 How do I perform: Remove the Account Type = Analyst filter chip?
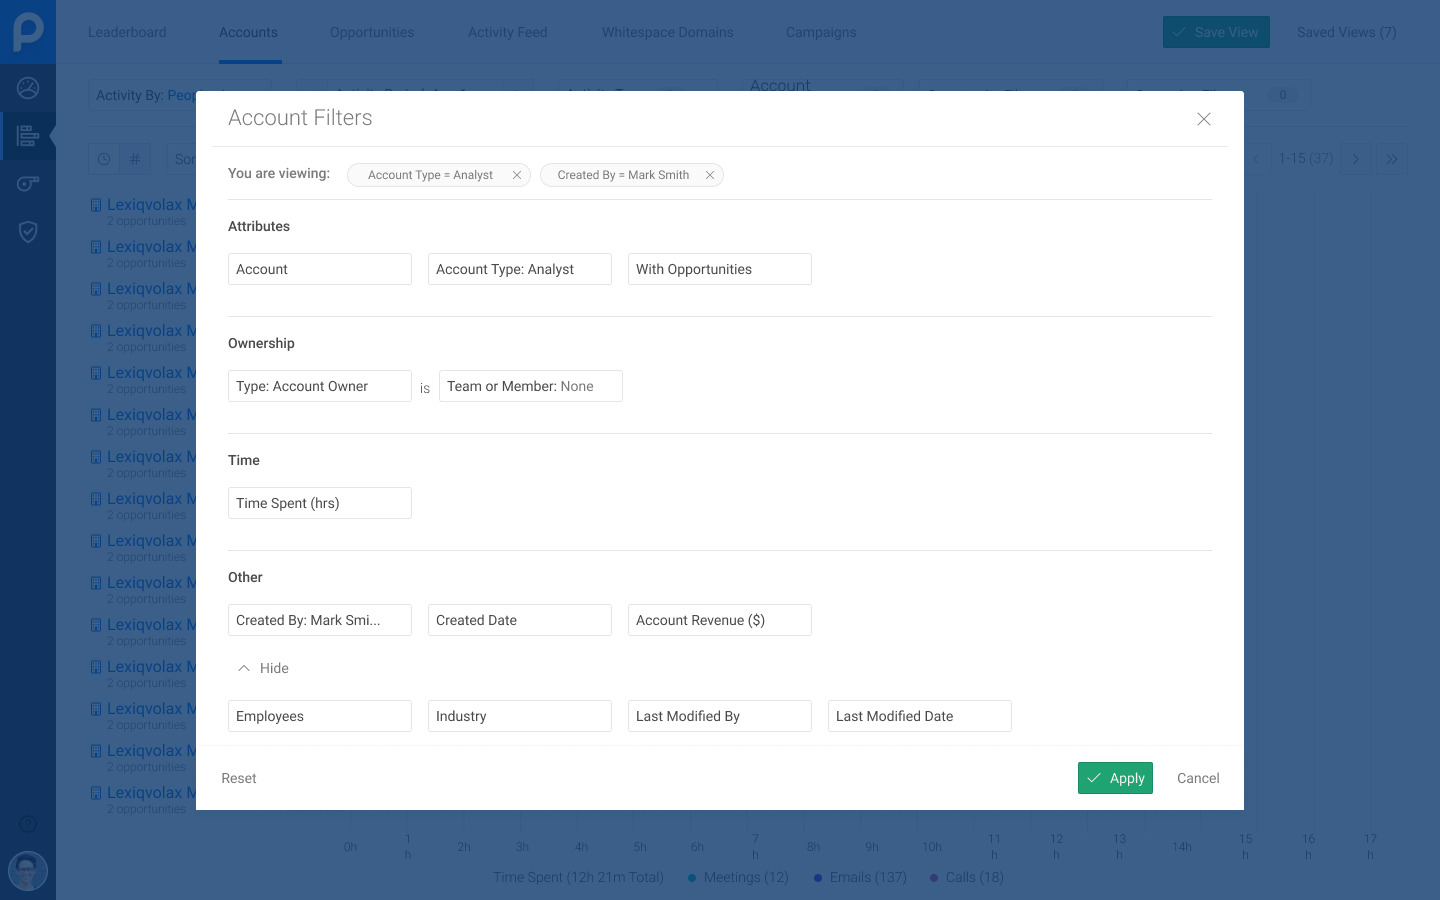517,175
